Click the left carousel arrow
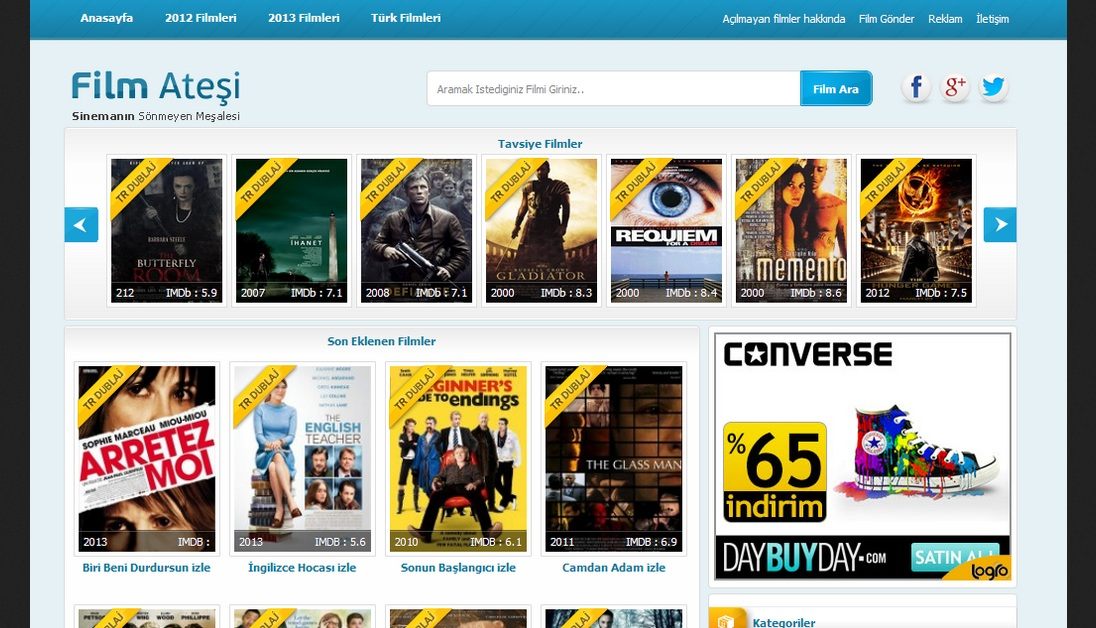Screen dimensions: 1096x628 (x=81, y=224)
